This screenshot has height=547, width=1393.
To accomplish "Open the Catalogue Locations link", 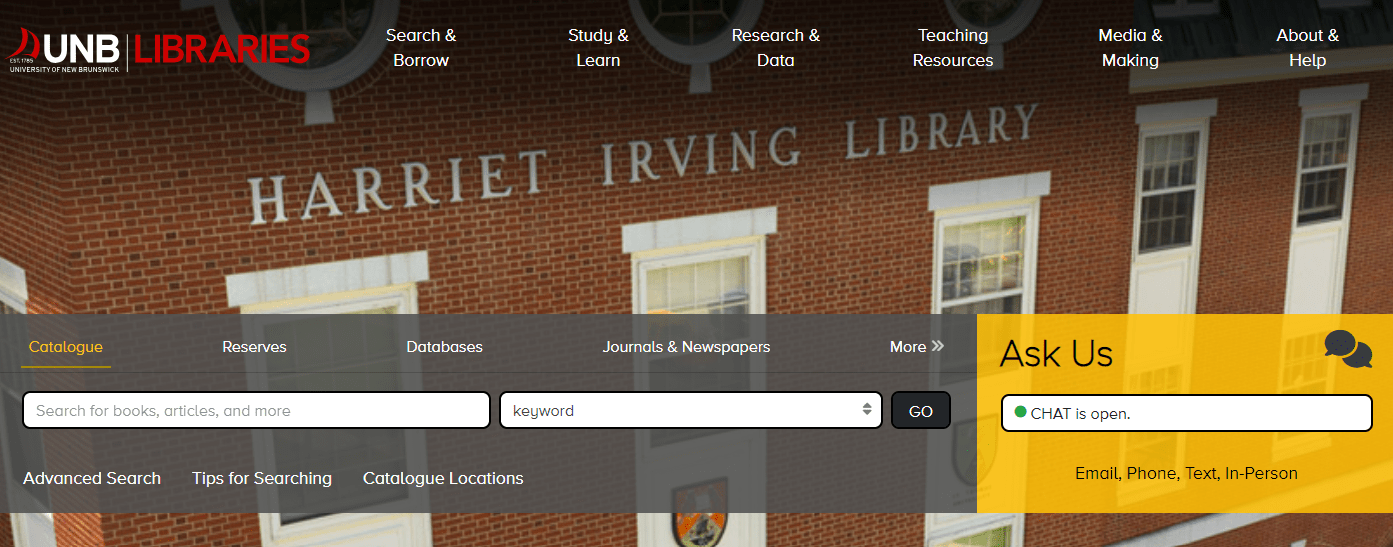I will 443,478.
